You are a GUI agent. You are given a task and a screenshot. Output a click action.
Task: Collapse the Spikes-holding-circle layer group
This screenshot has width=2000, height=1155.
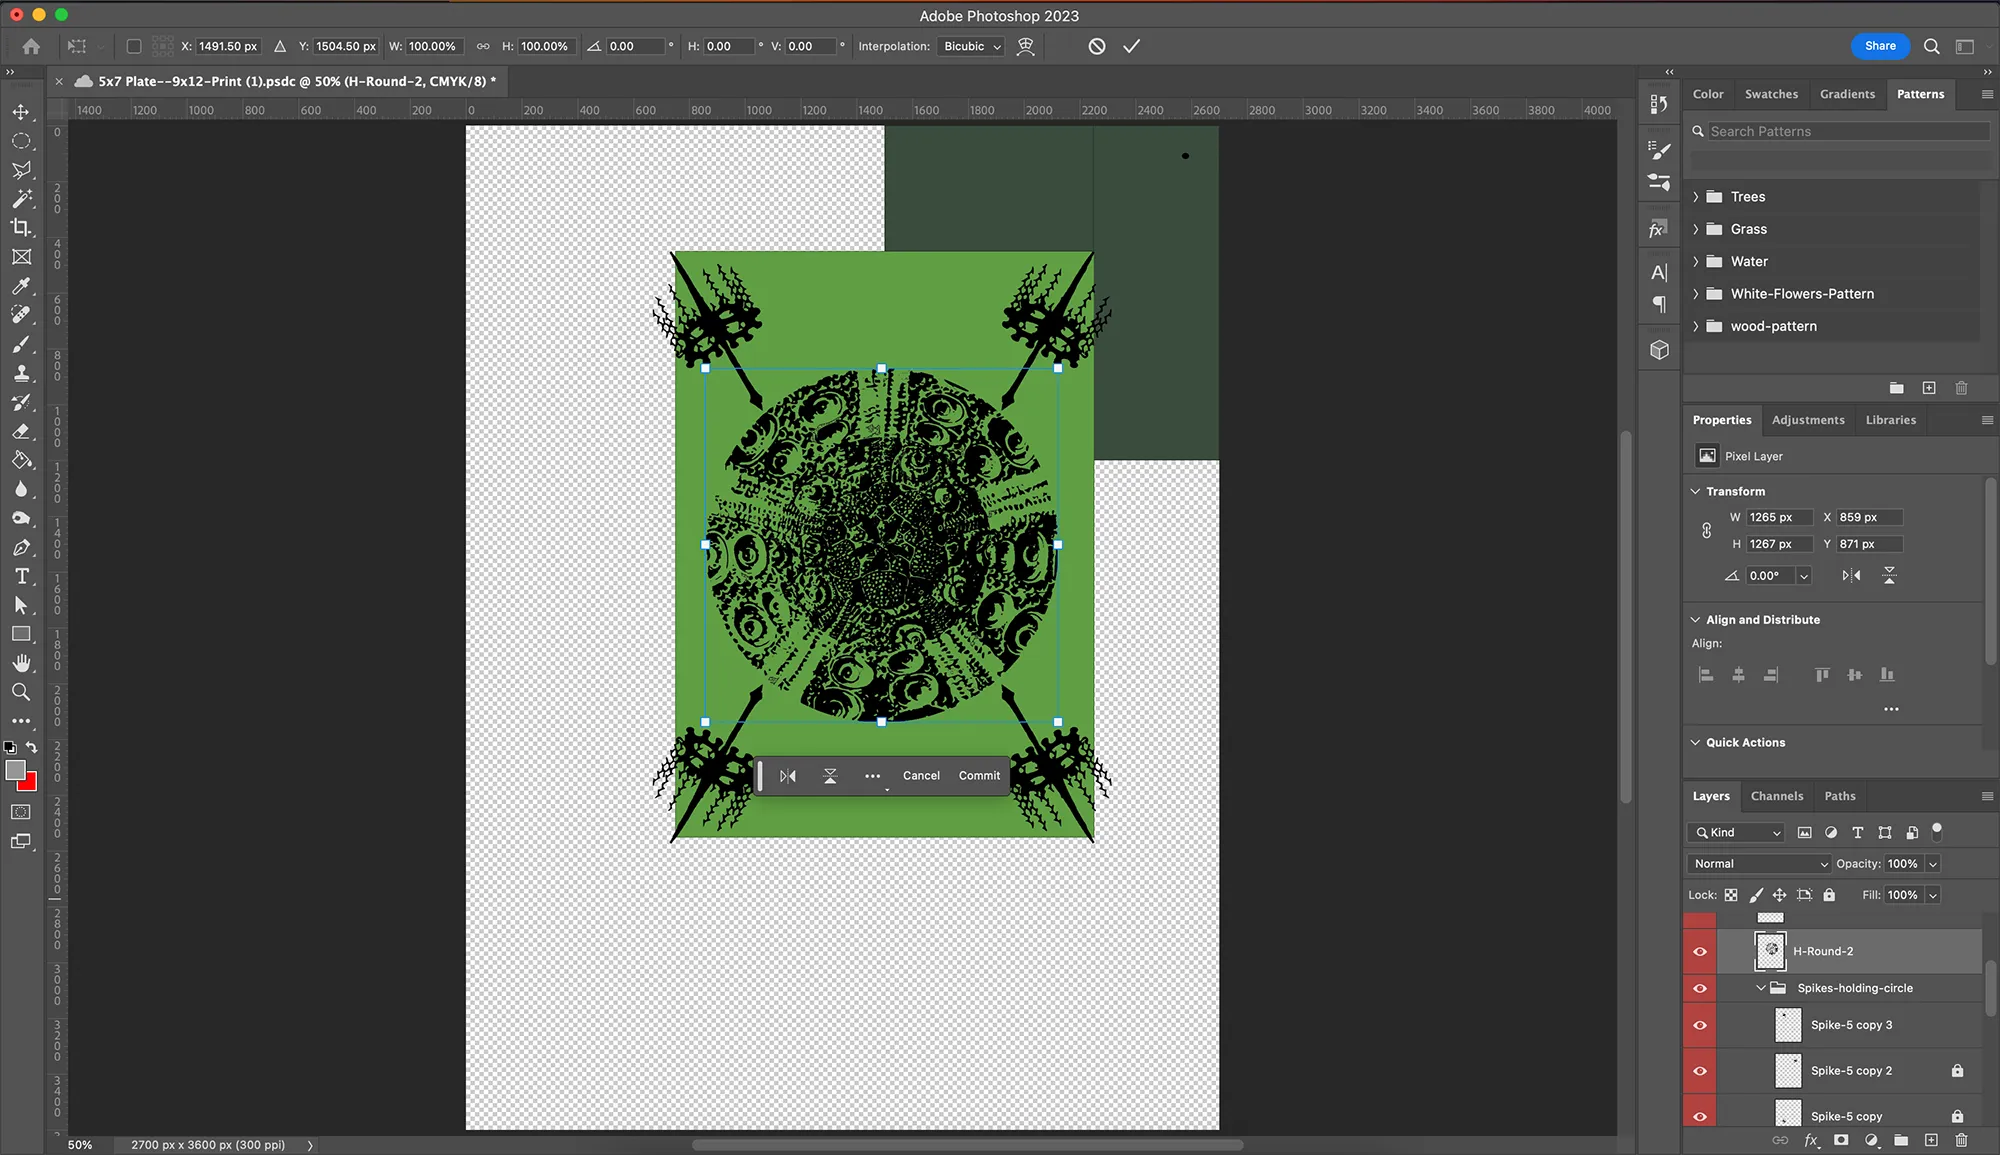click(1761, 988)
